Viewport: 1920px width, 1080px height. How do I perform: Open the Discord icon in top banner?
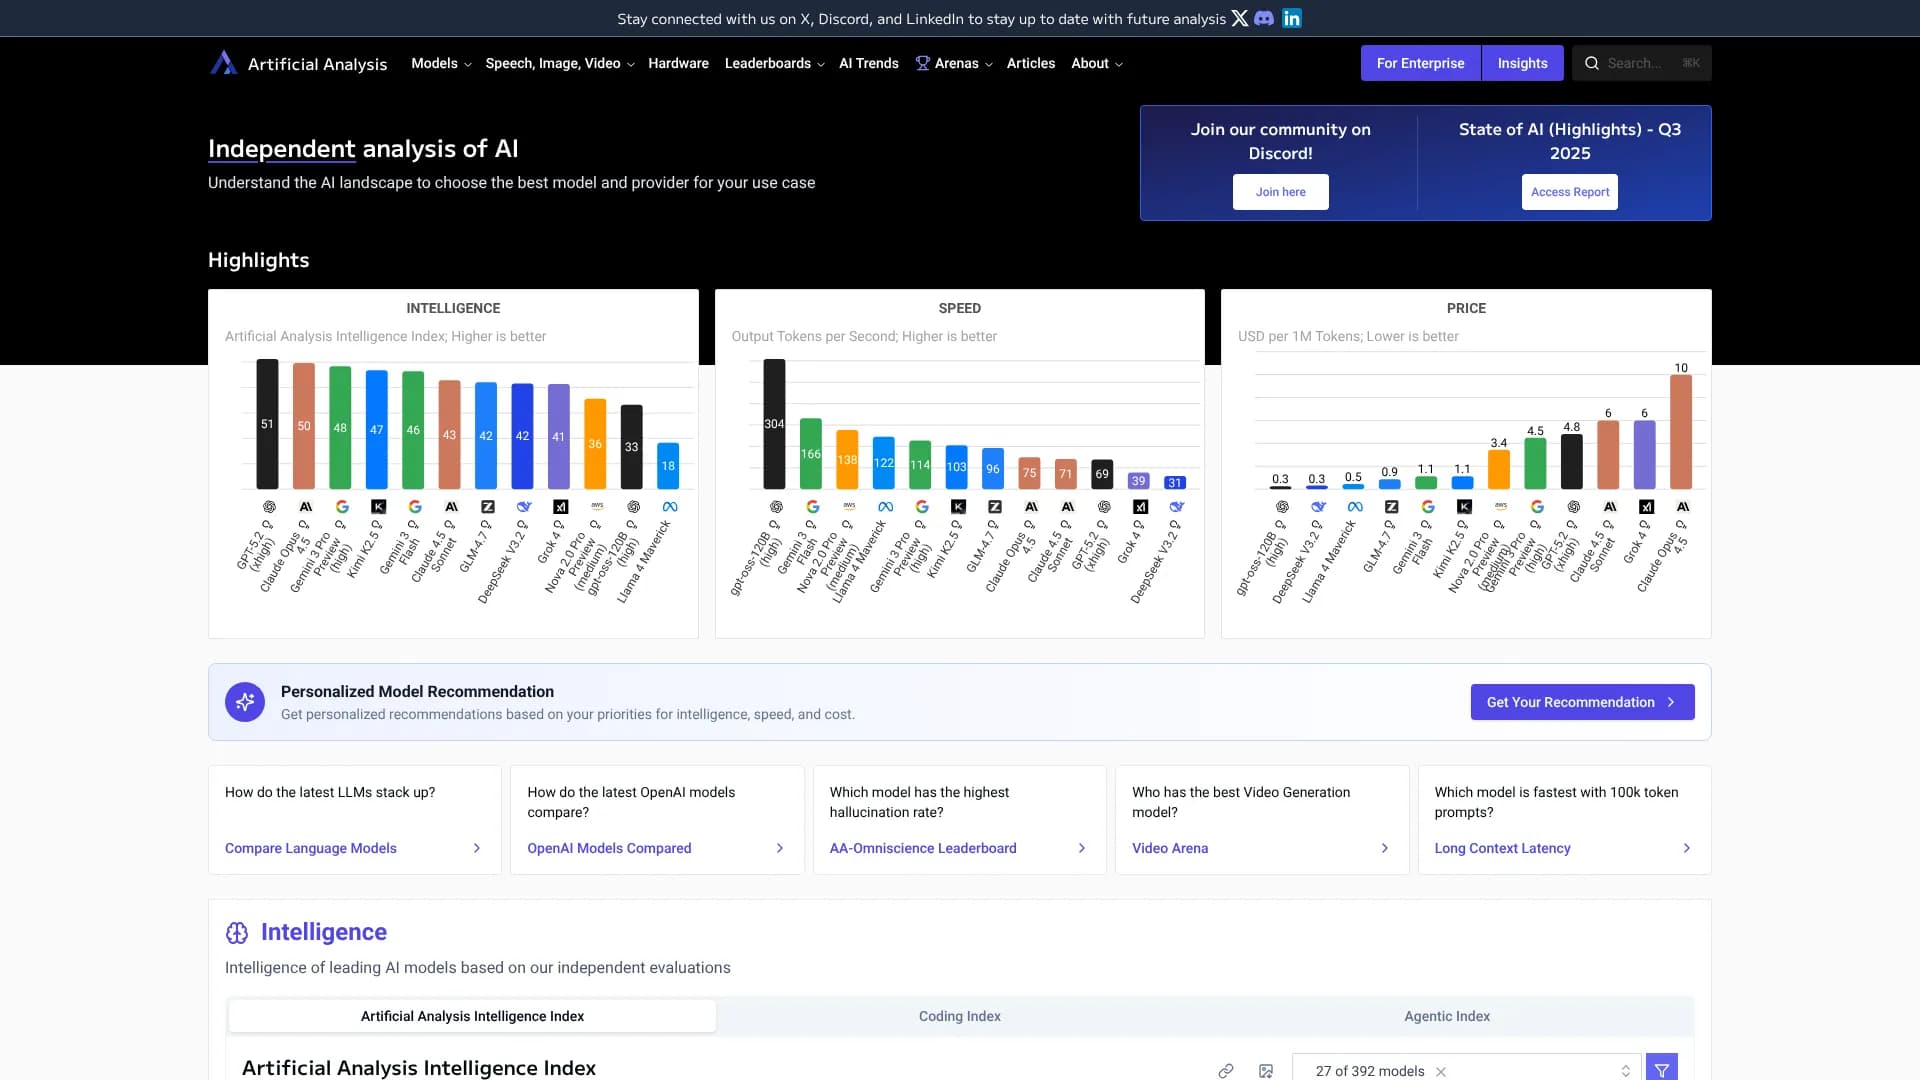coord(1264,18)
